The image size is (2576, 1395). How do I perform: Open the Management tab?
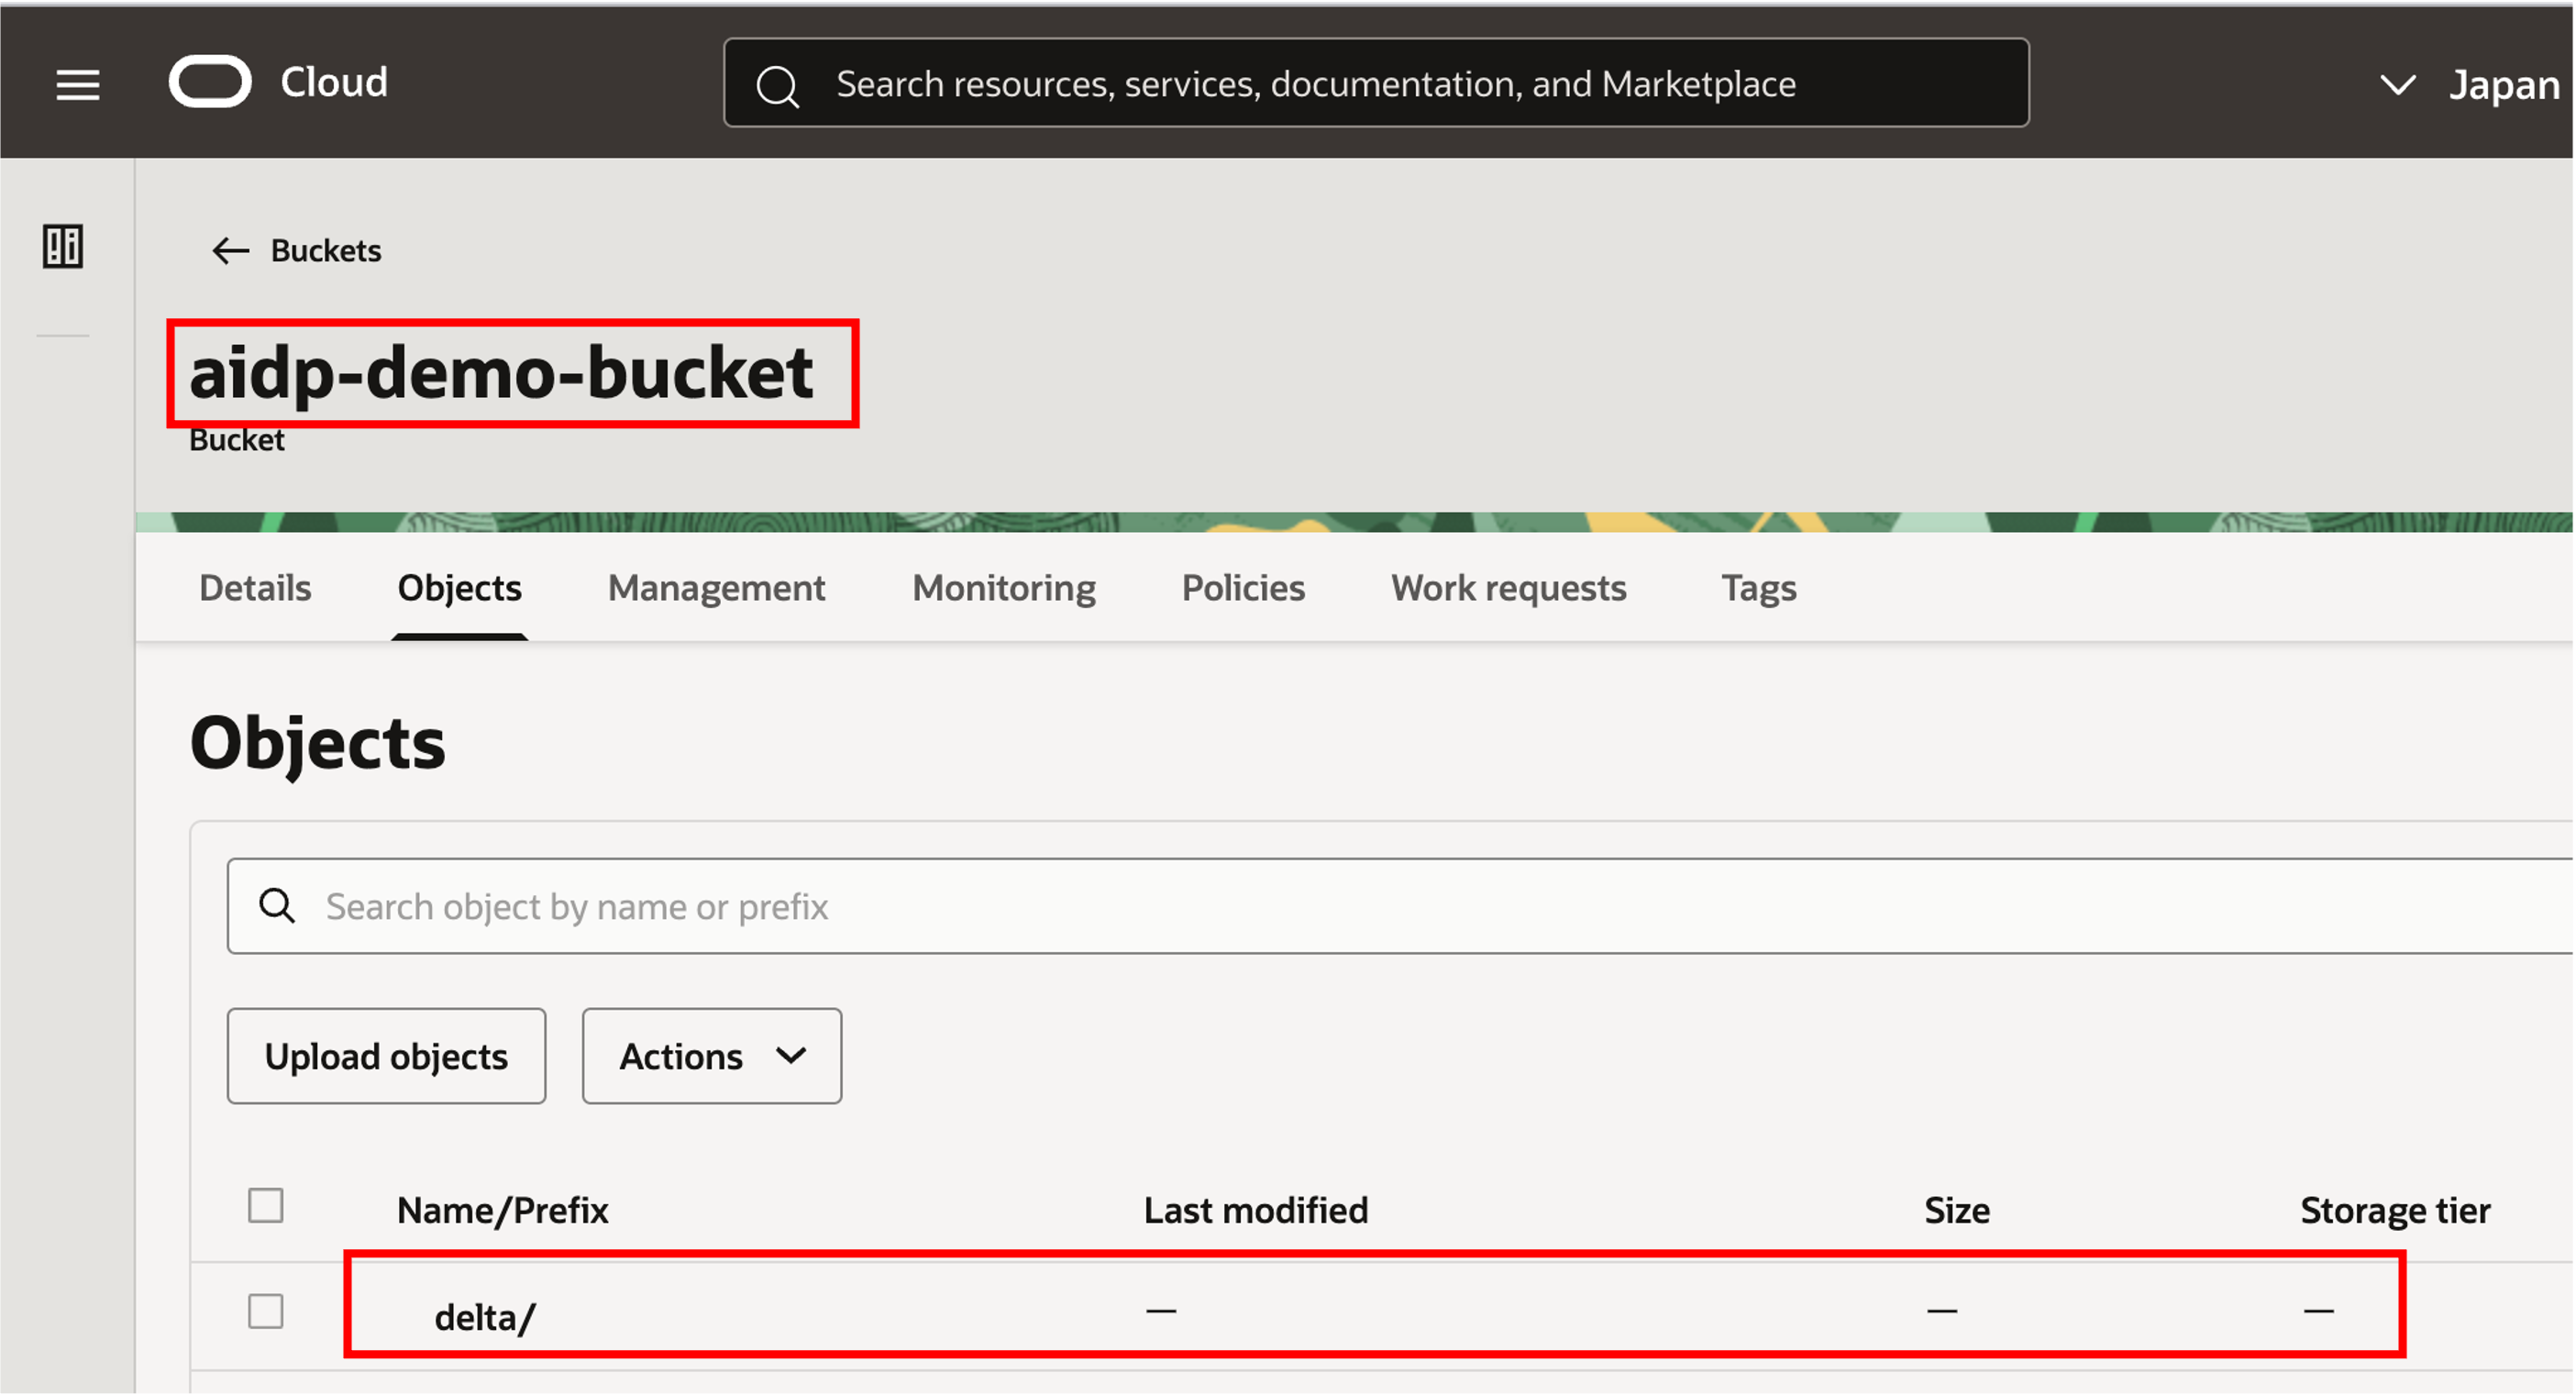717,588
